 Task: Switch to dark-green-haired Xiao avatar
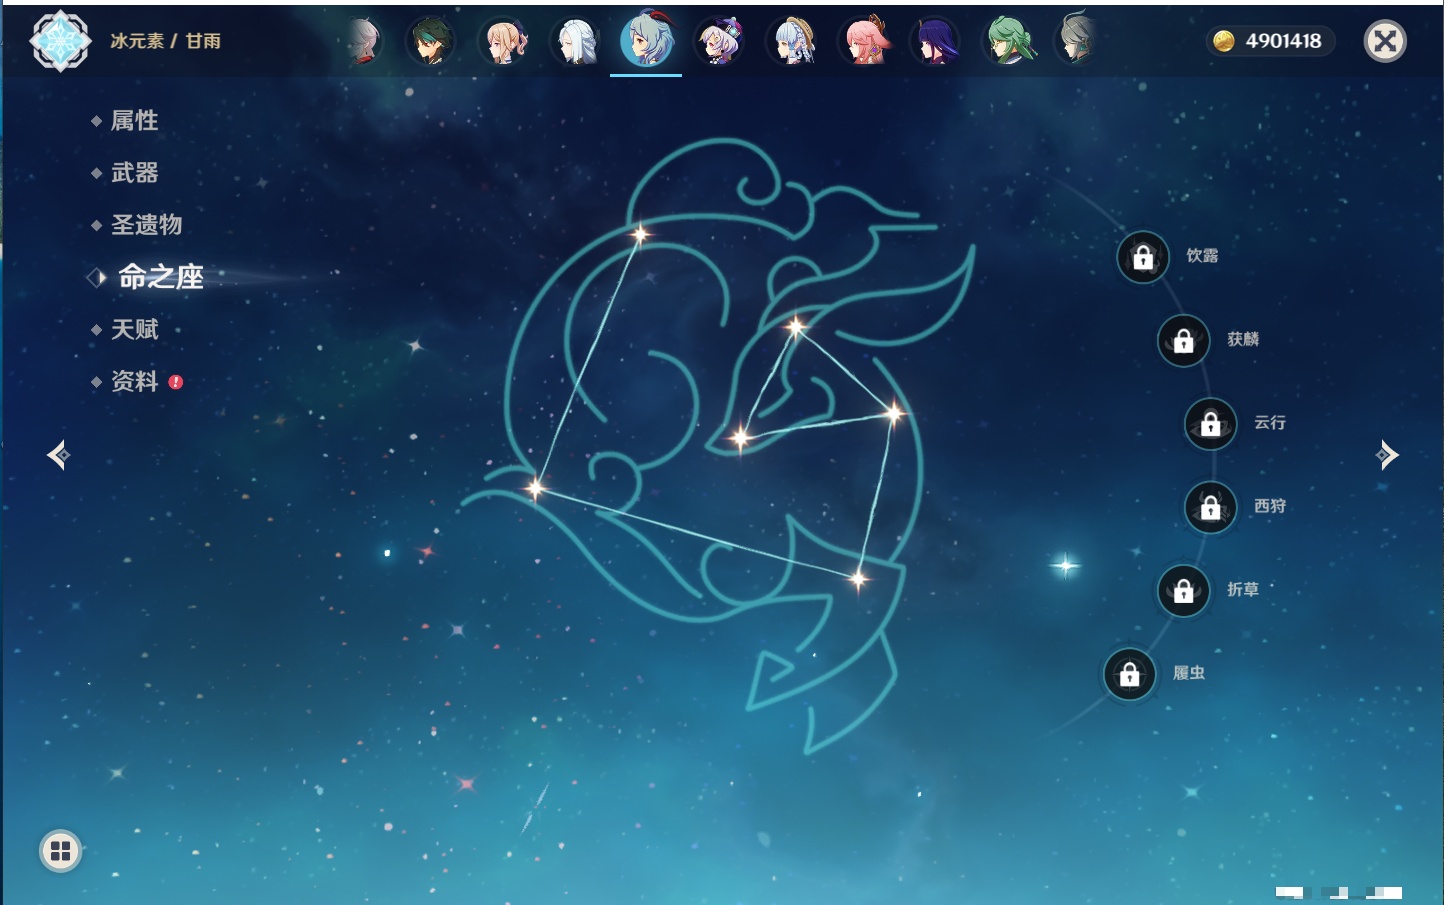[x=431, y=42]
